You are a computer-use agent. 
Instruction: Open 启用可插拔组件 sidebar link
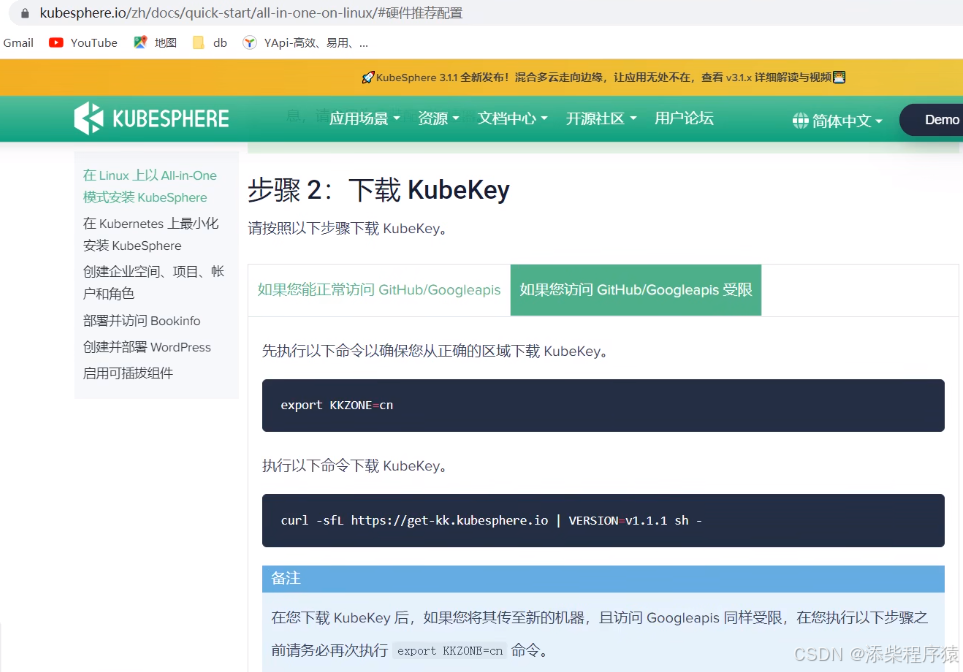(128, 373)
